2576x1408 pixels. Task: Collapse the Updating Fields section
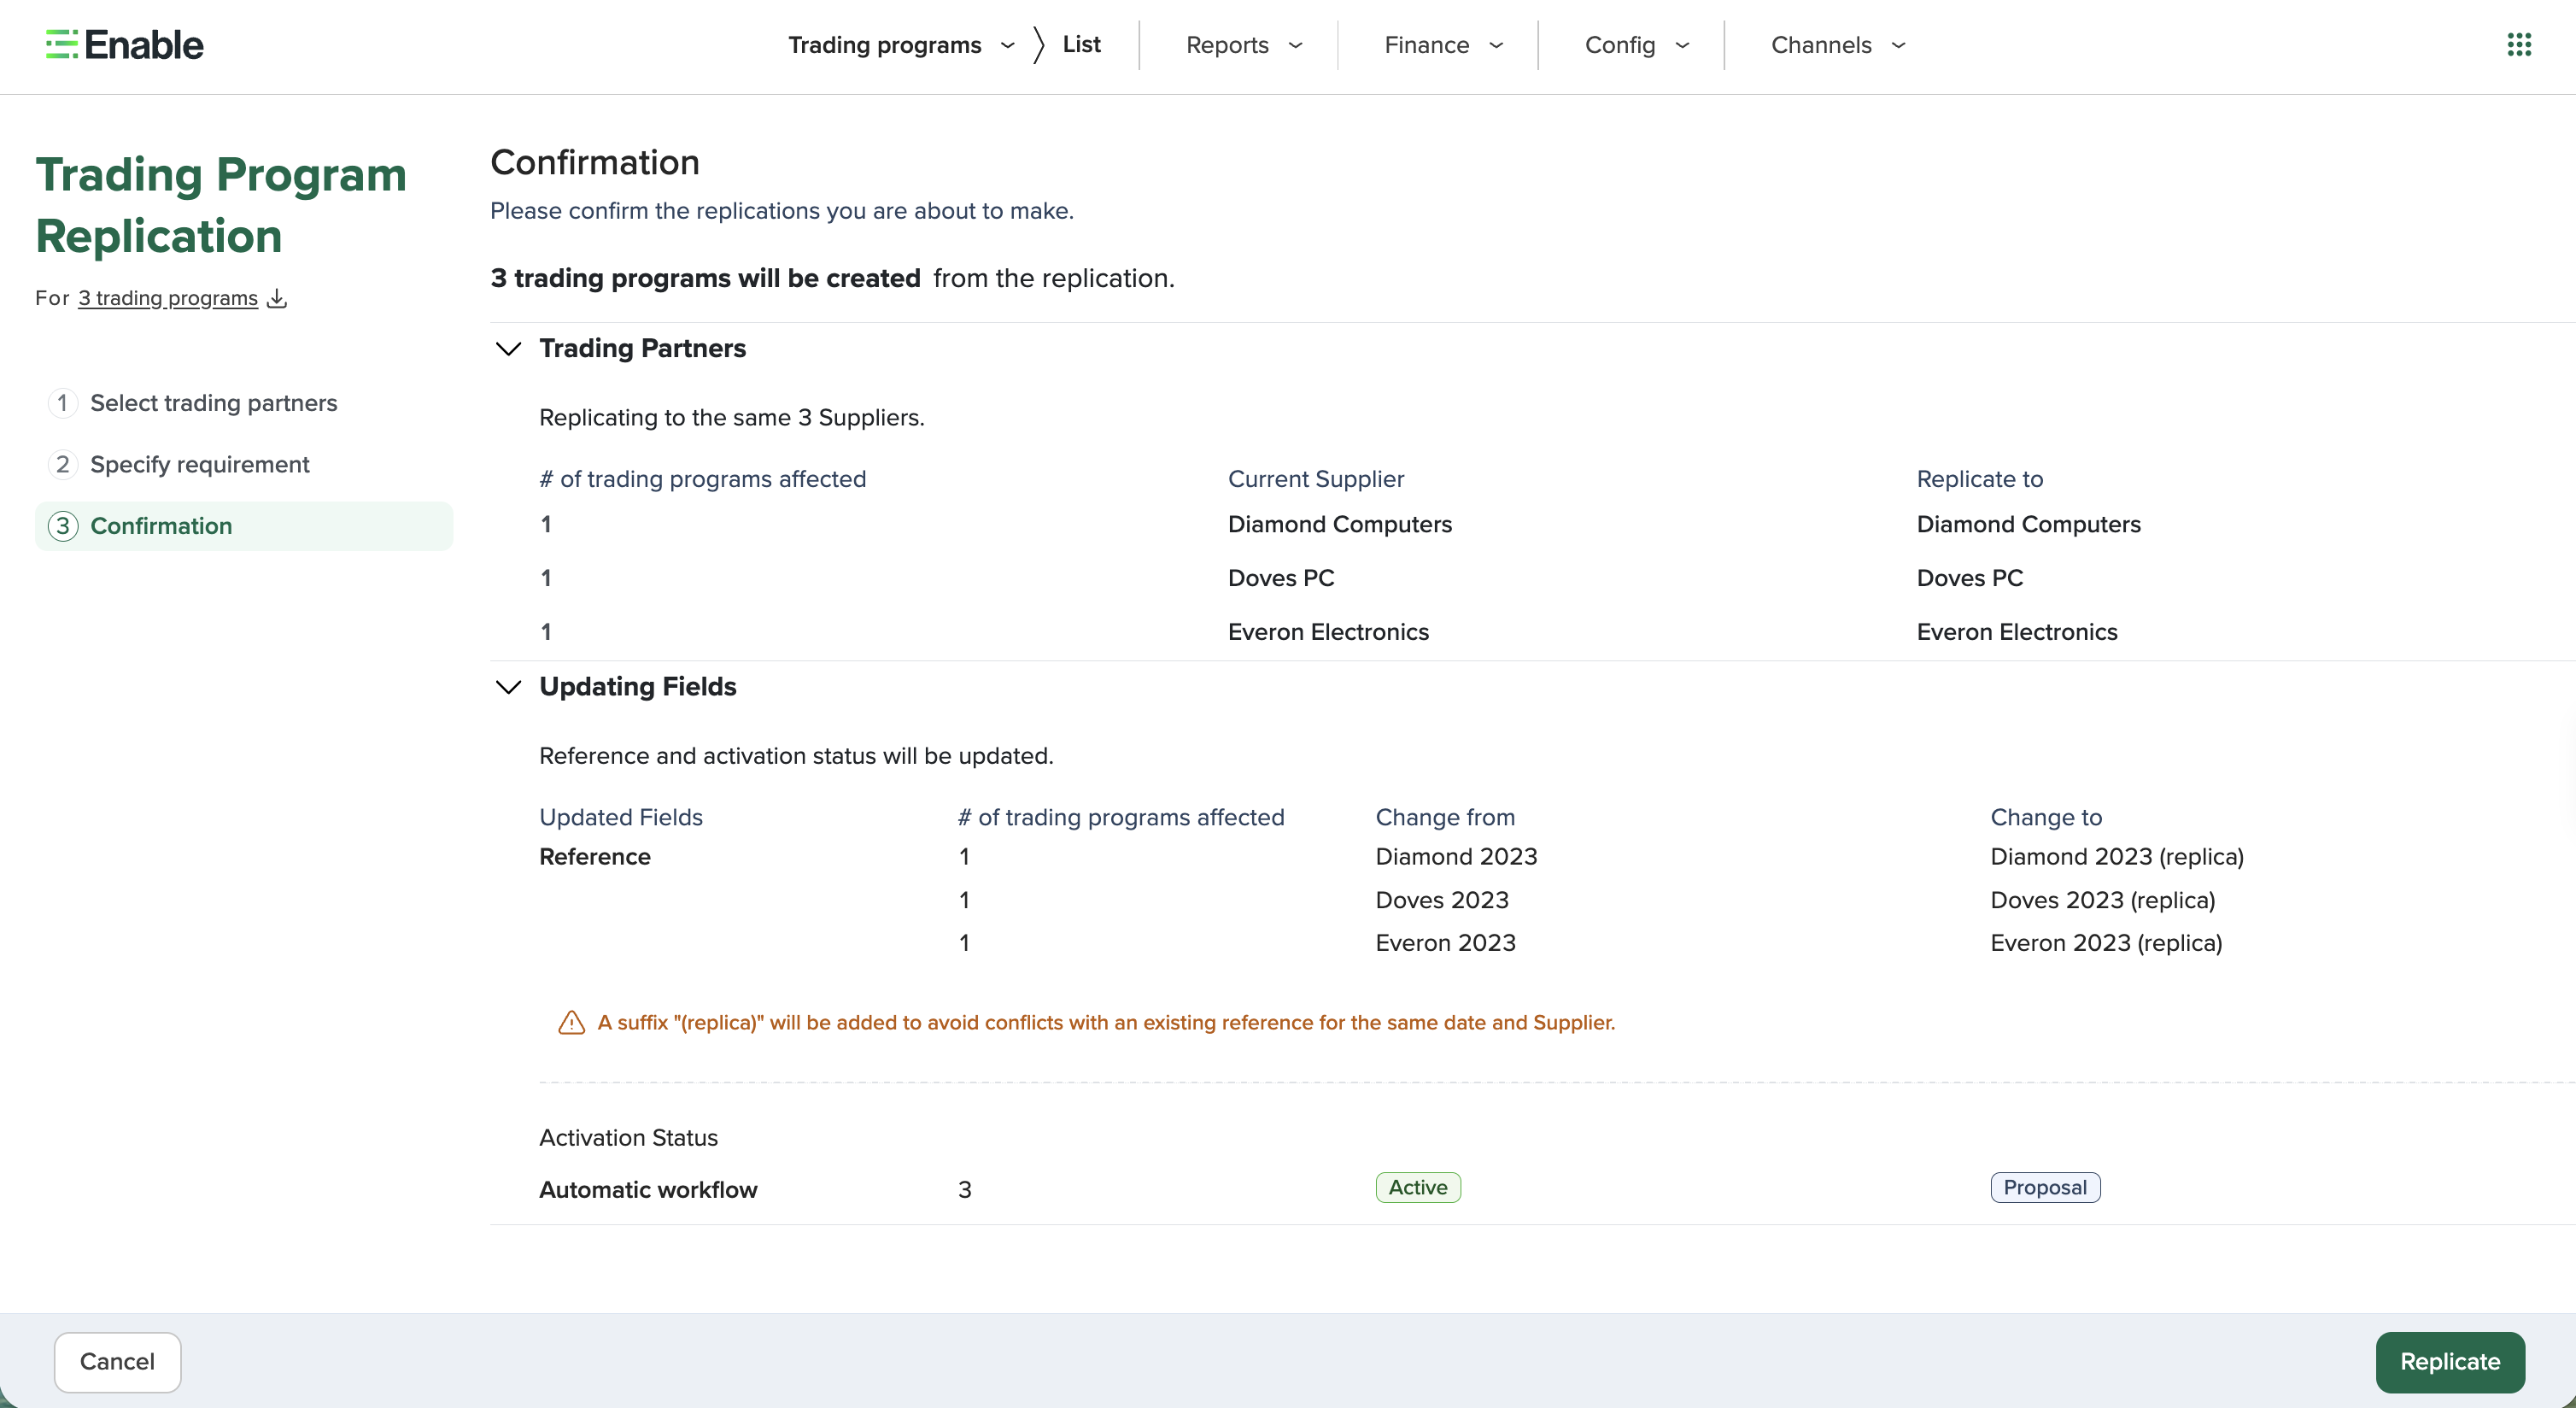pyautogui.click(x=509, y=687)
